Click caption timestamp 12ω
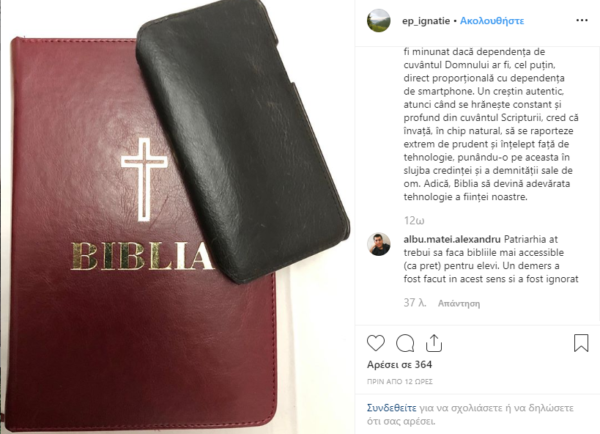The width and height of the screenshot is (600, 434). (x=414, y=221)
